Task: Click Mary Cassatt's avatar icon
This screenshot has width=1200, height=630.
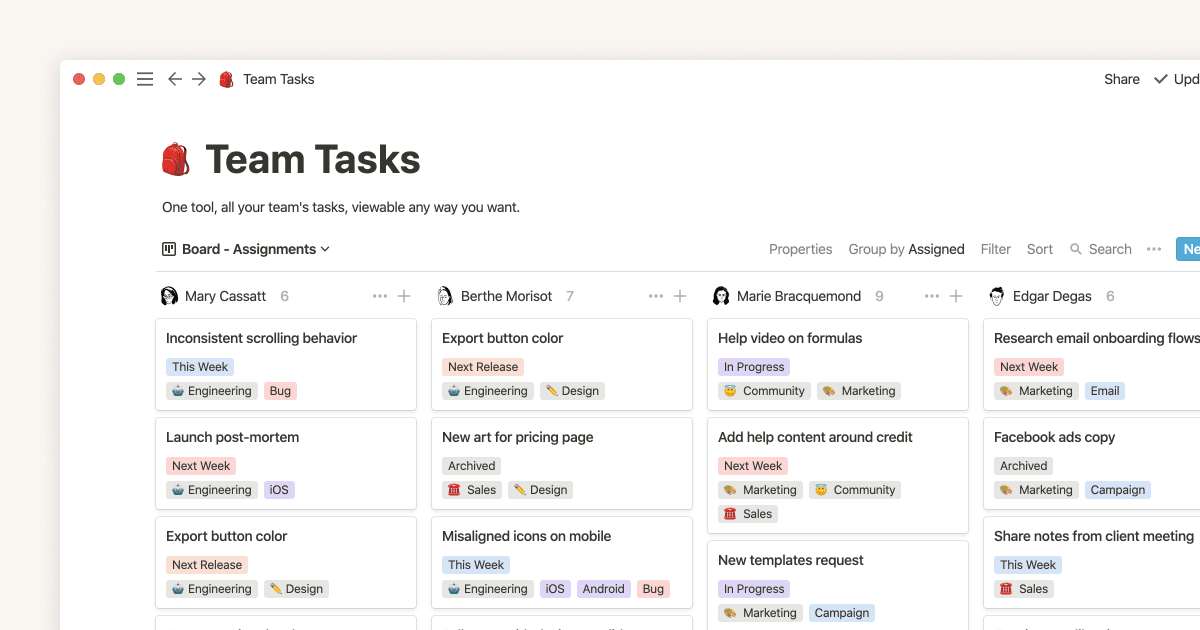Action: coord(169,295)
